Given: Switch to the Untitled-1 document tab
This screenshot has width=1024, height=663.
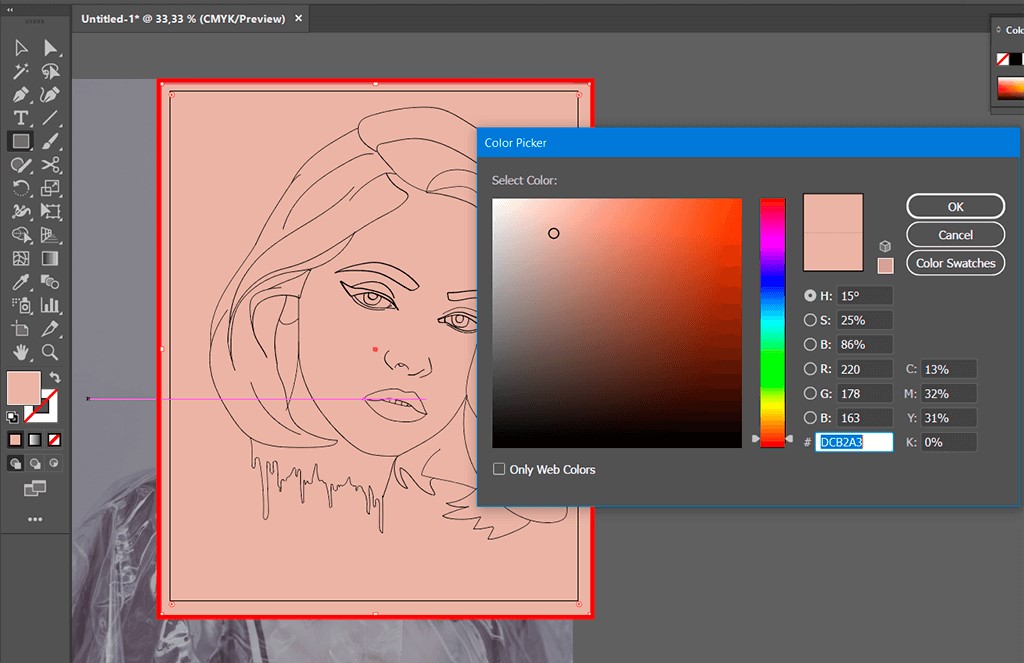Looking at the screenshot, I should [x=183, y=19].
